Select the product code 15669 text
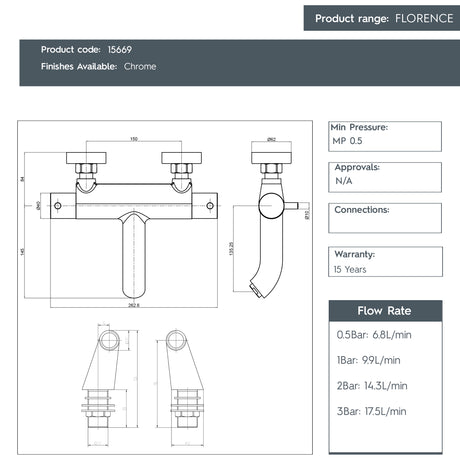The width and height of the screenshot is (460, 460). click(x=120, y=50)
